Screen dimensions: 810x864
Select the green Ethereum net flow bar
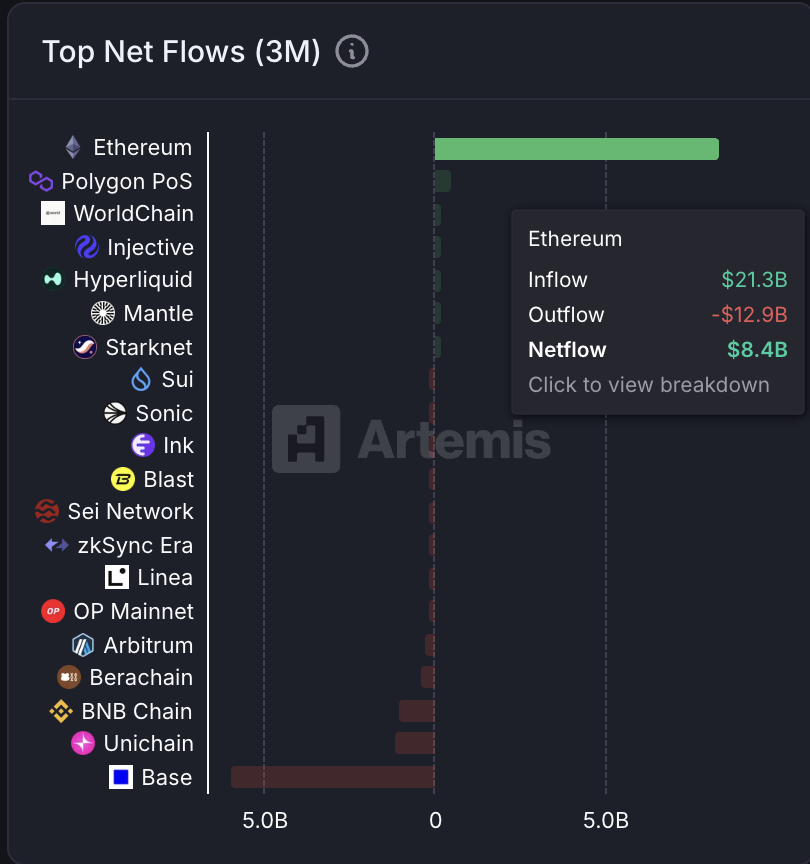pyautogui.click(x=576, y=149)
